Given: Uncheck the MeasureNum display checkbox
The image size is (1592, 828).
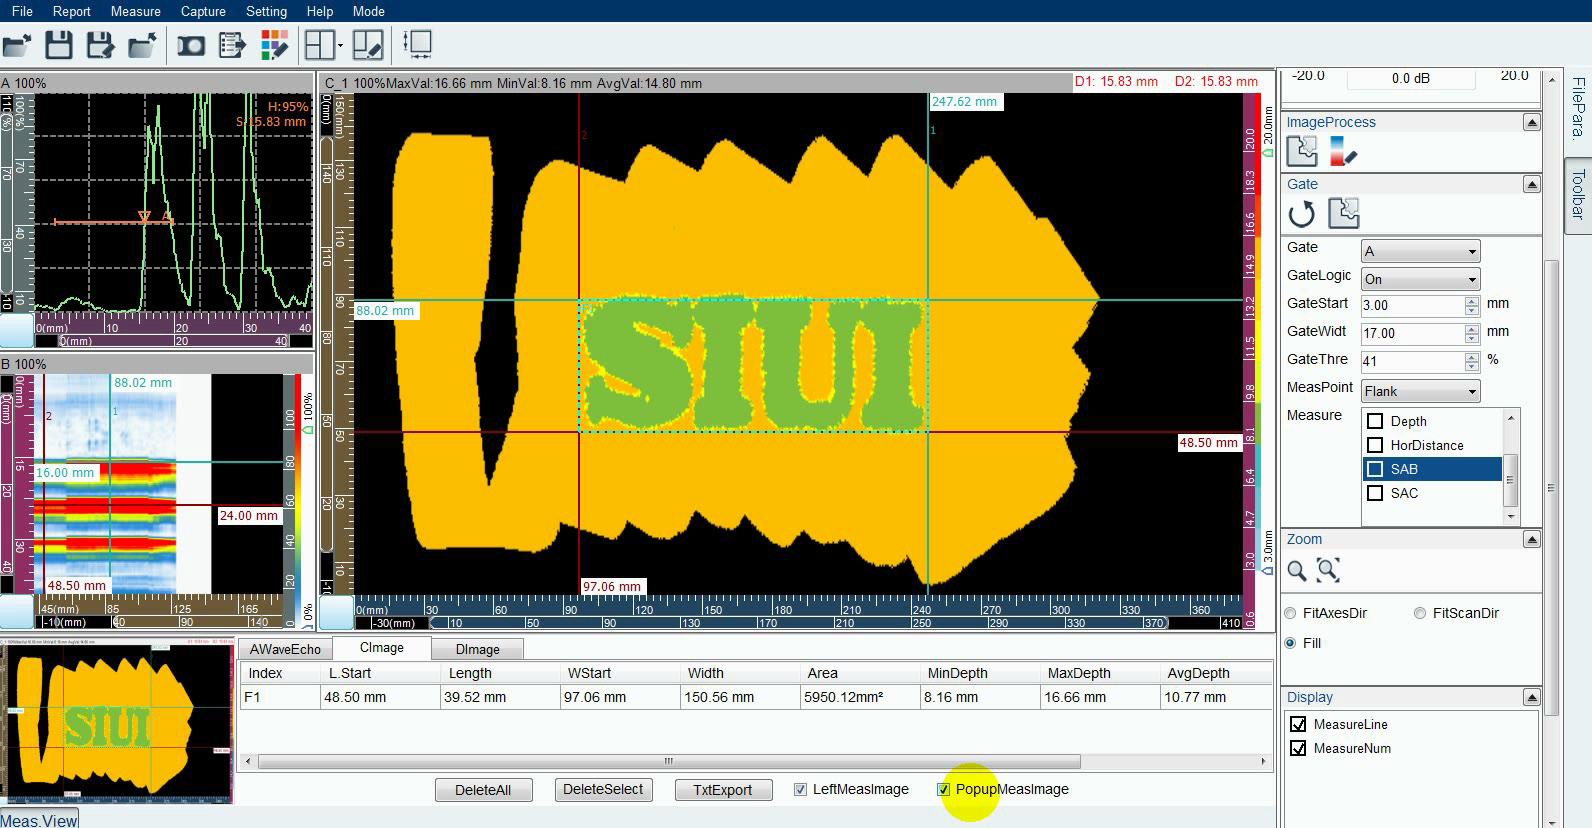Looking at the screenshot, I should (x=1298, y=748).
